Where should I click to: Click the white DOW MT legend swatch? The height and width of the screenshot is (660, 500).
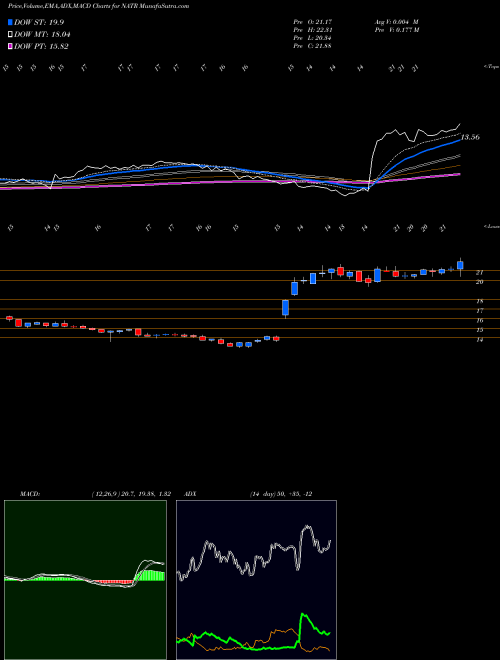click(10, 35)
